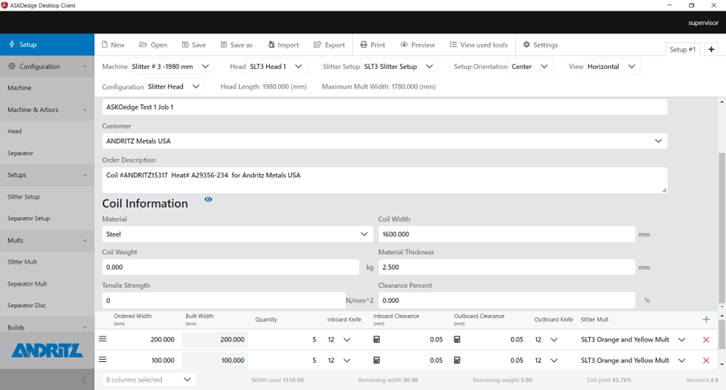Change View Horizontal dropdown
This screenshot has width=726, height=390.
611,67
